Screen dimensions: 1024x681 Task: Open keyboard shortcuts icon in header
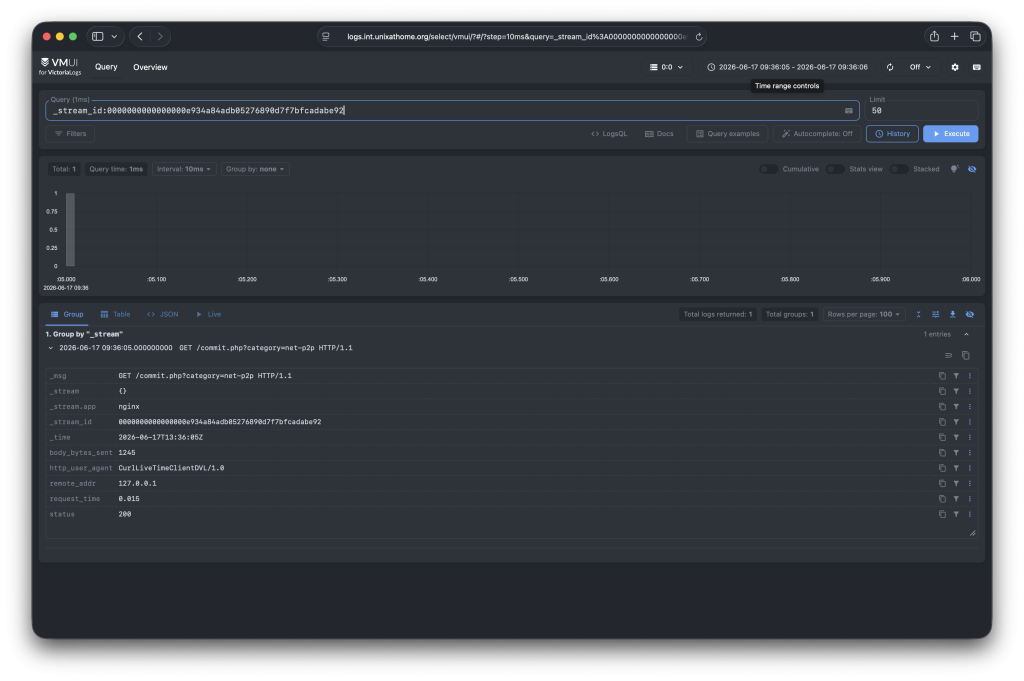point(976,67)
